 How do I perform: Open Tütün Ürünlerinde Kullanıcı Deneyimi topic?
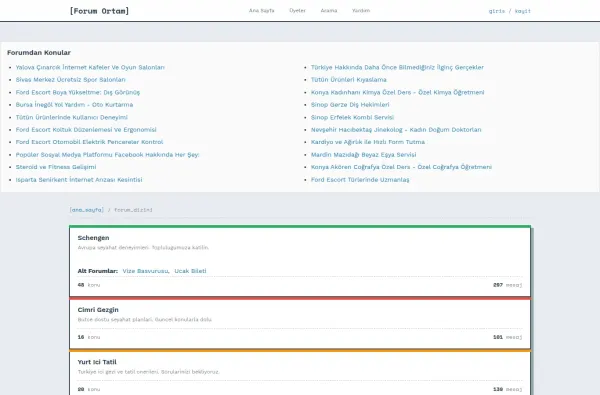click(x=72, y=117)
